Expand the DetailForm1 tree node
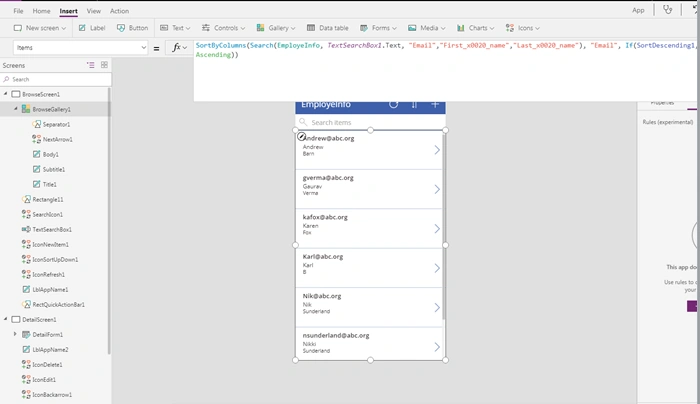 pyautogui.click(x=15, y=334)
